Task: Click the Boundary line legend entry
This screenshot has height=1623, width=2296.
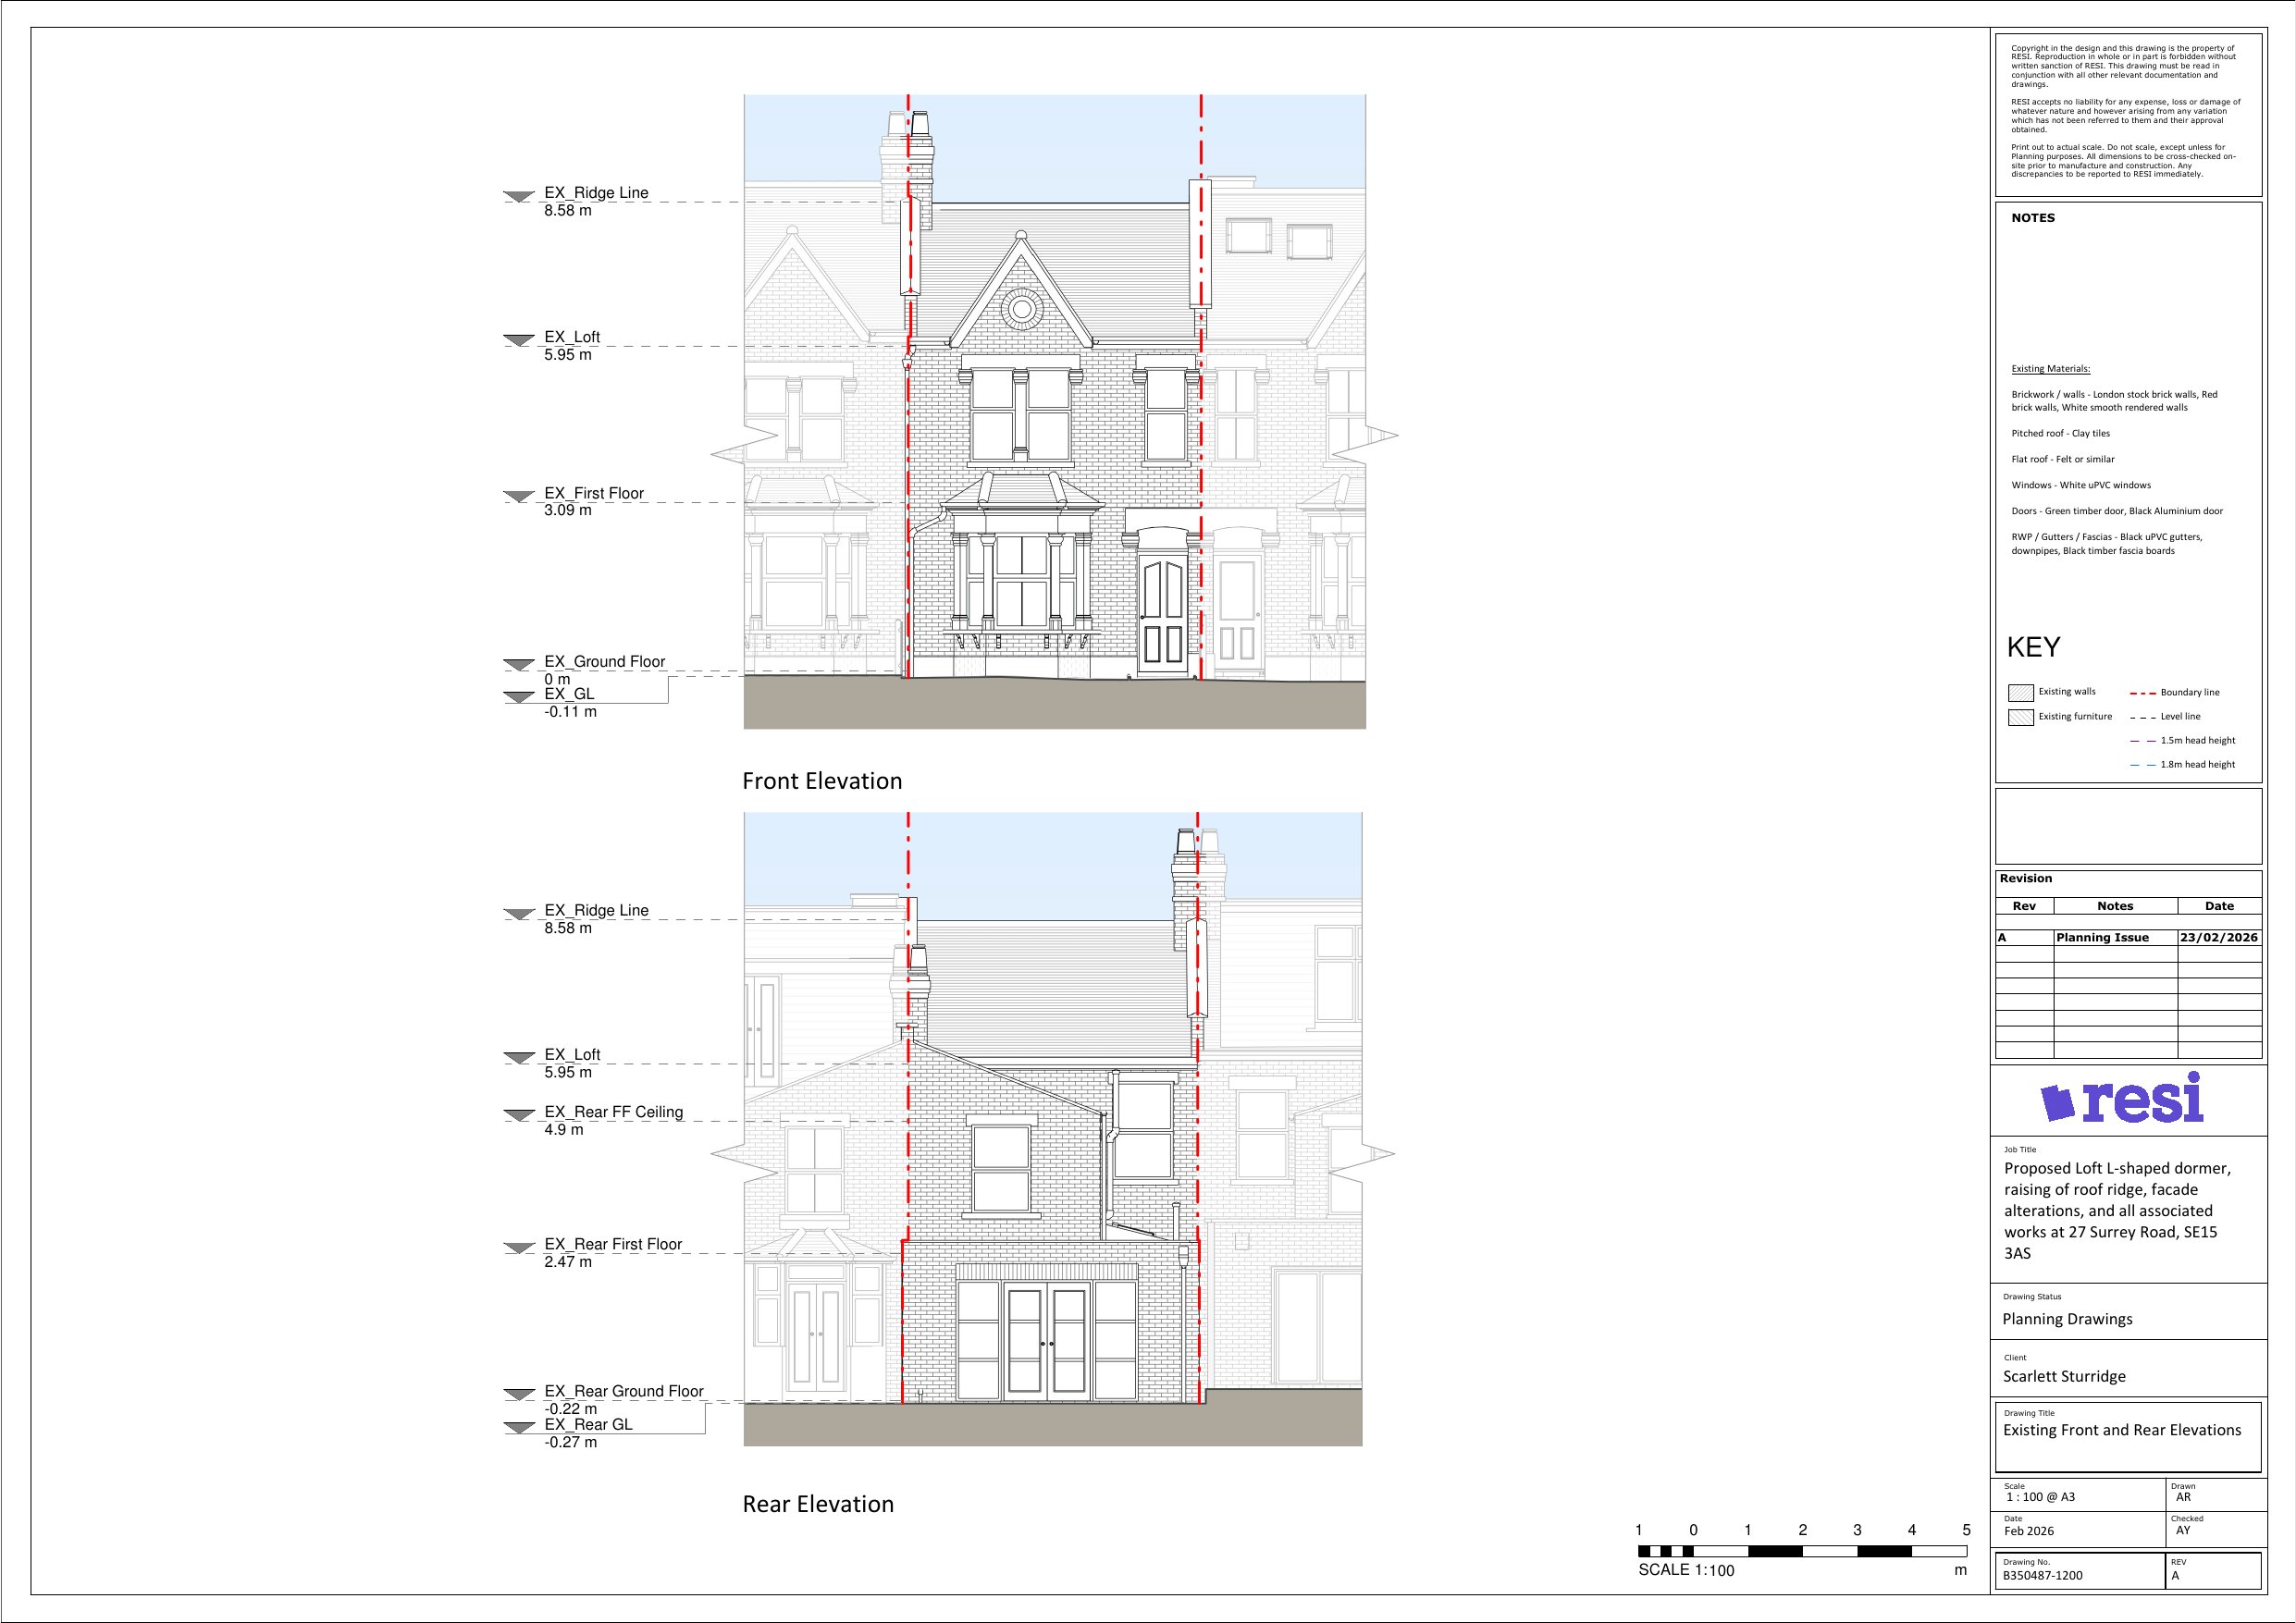Action: click(2174, 693)
